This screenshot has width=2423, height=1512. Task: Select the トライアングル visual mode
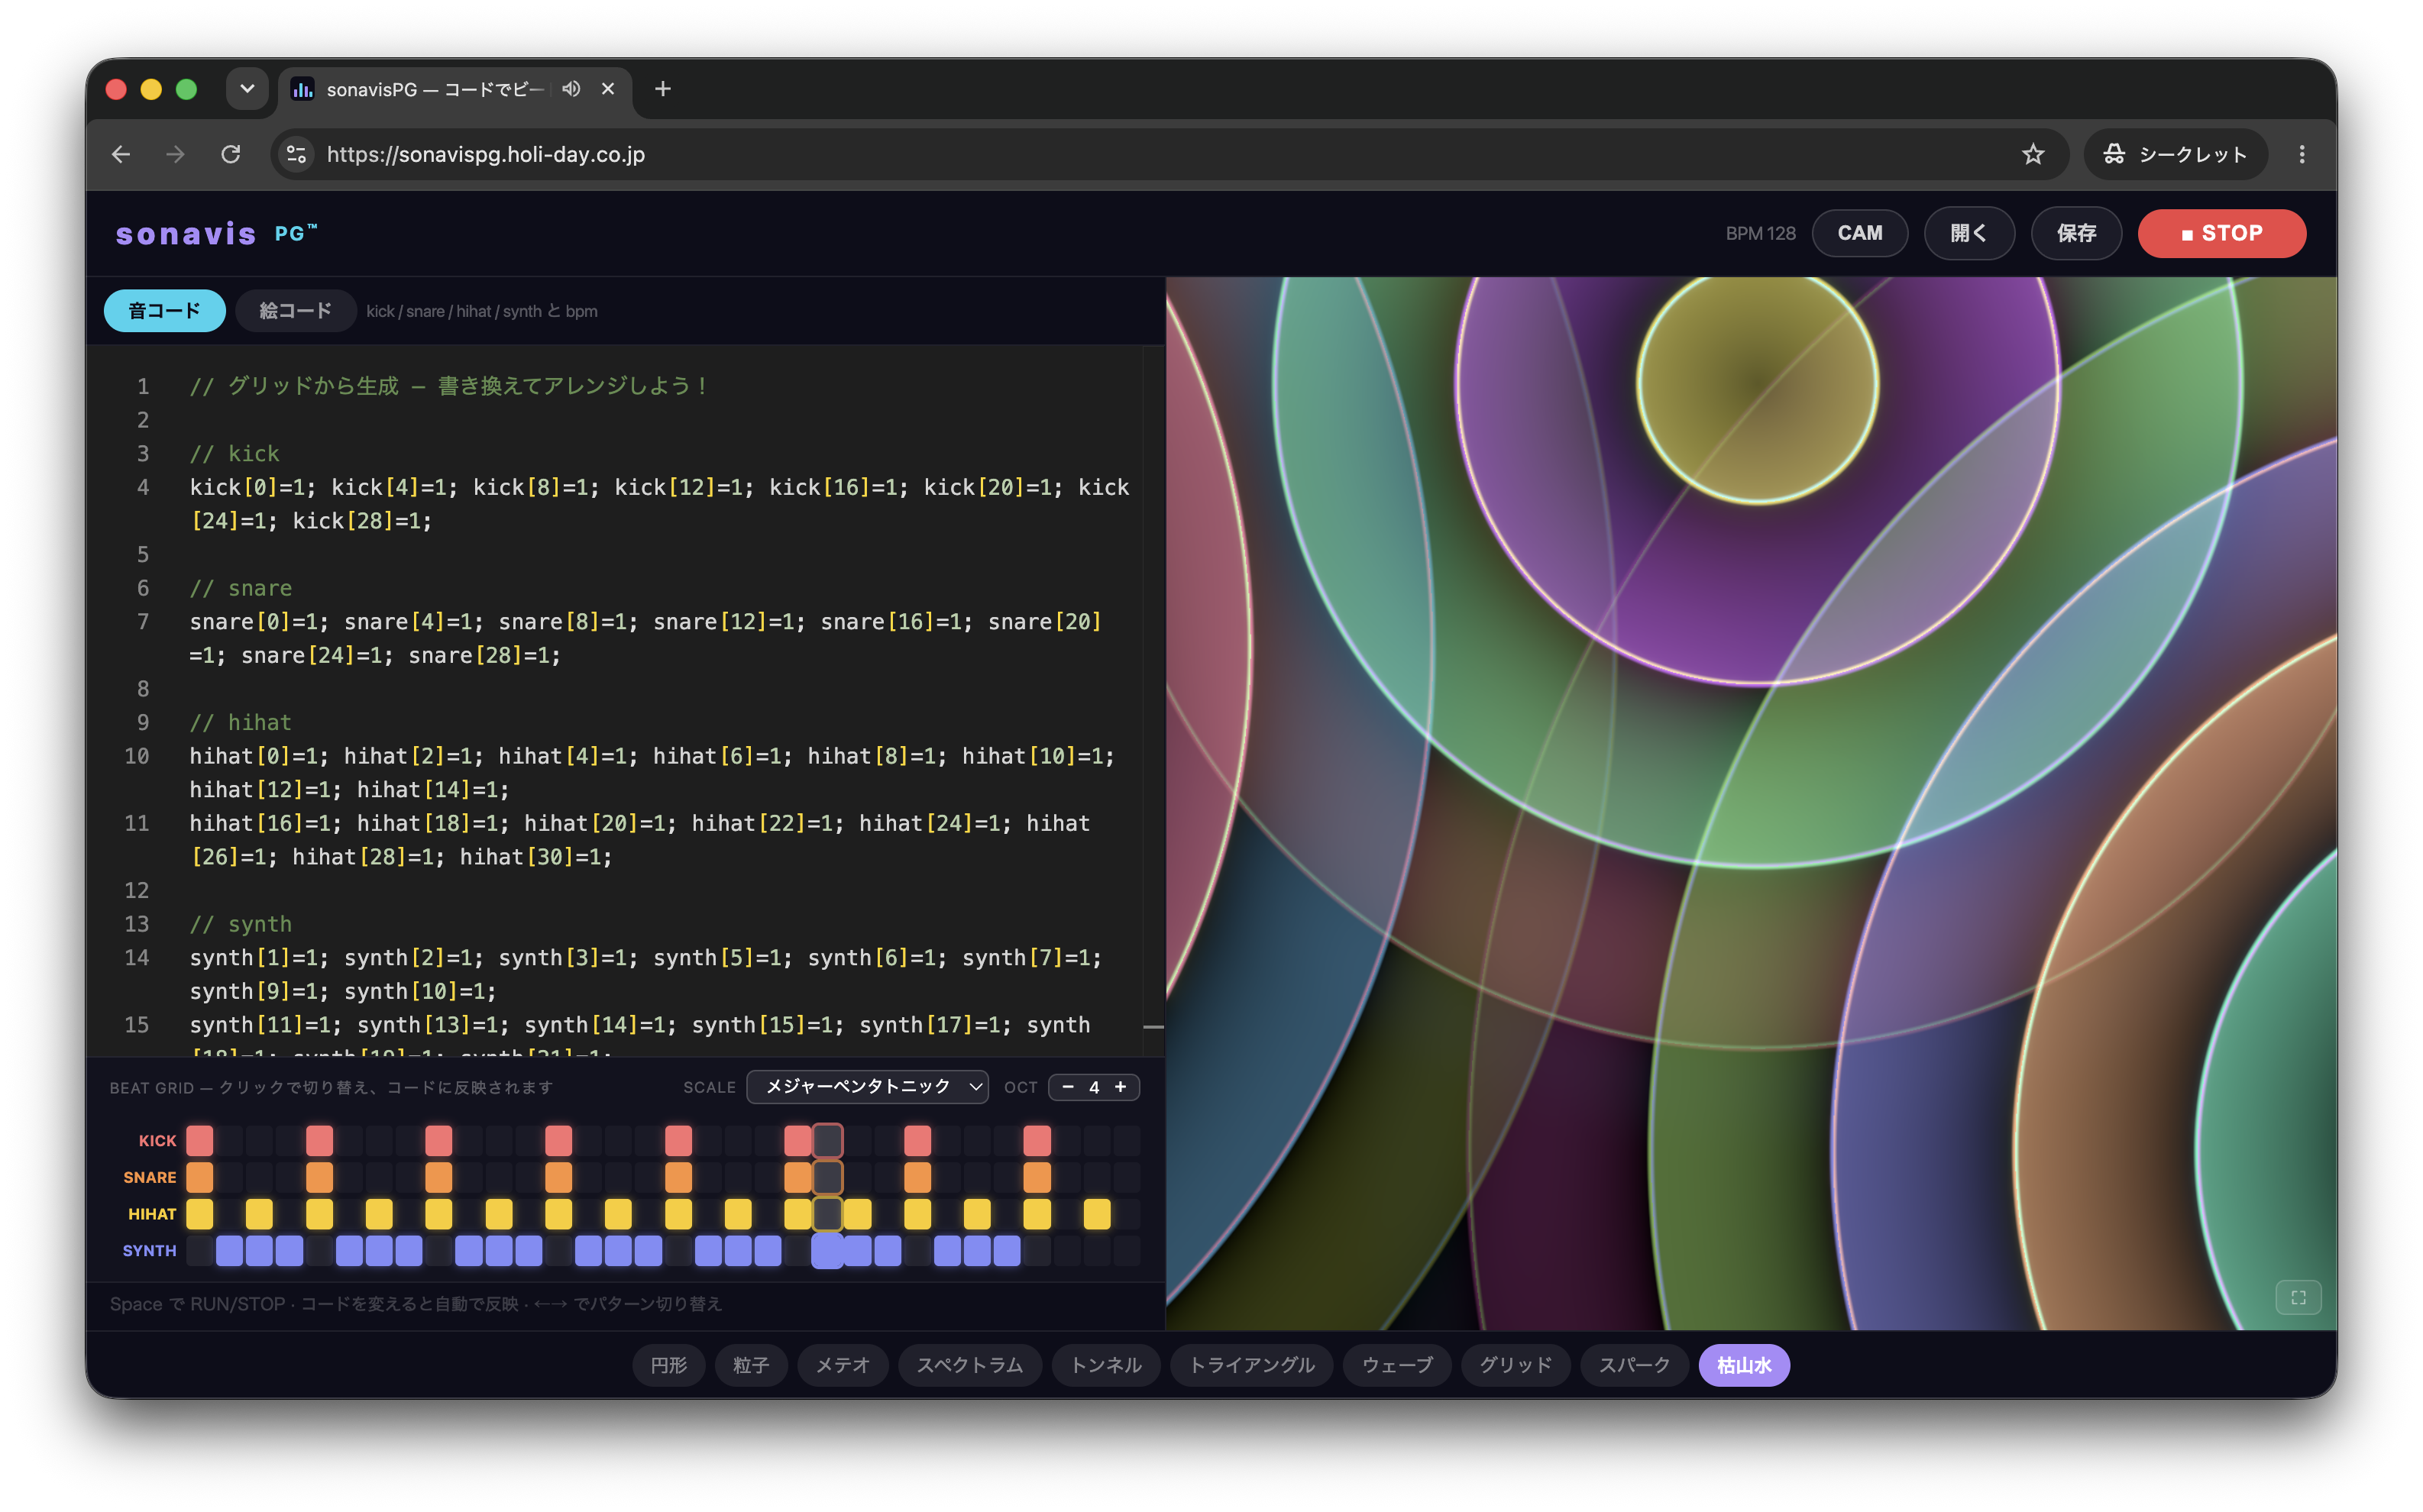[x=1252, y=1365]
